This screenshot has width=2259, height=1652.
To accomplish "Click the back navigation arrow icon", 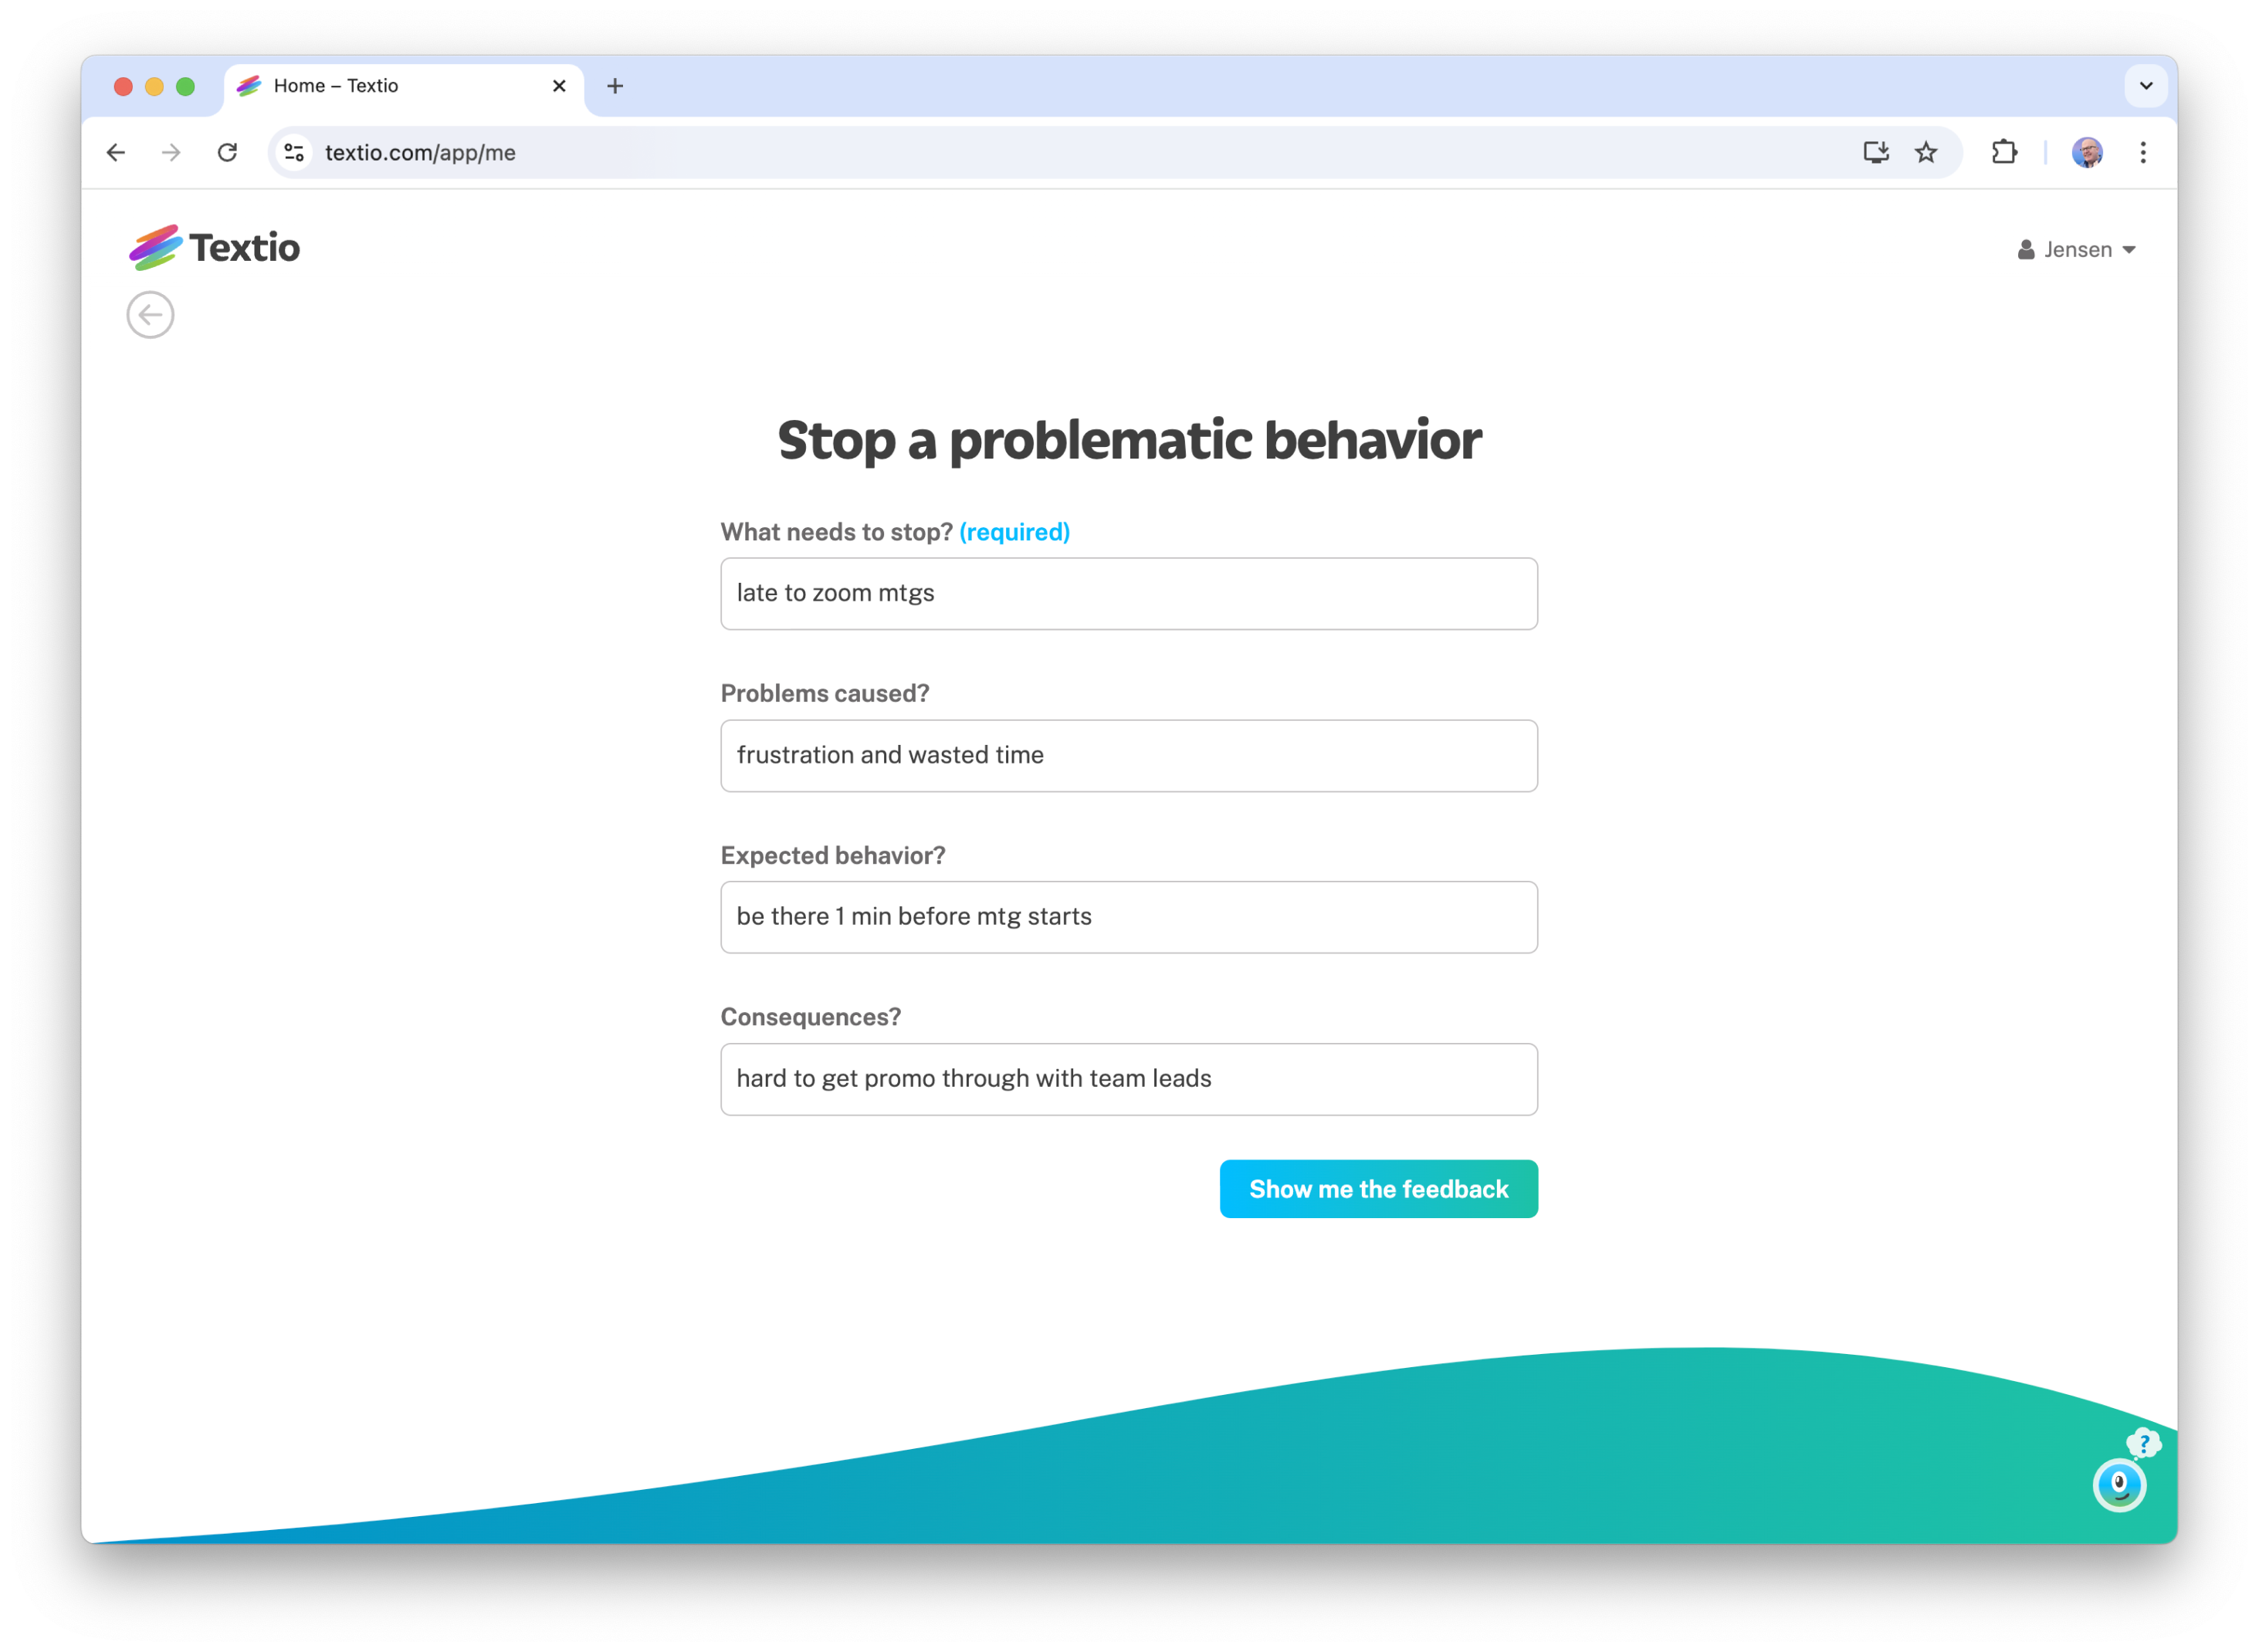I will click(x=151, y=314).
